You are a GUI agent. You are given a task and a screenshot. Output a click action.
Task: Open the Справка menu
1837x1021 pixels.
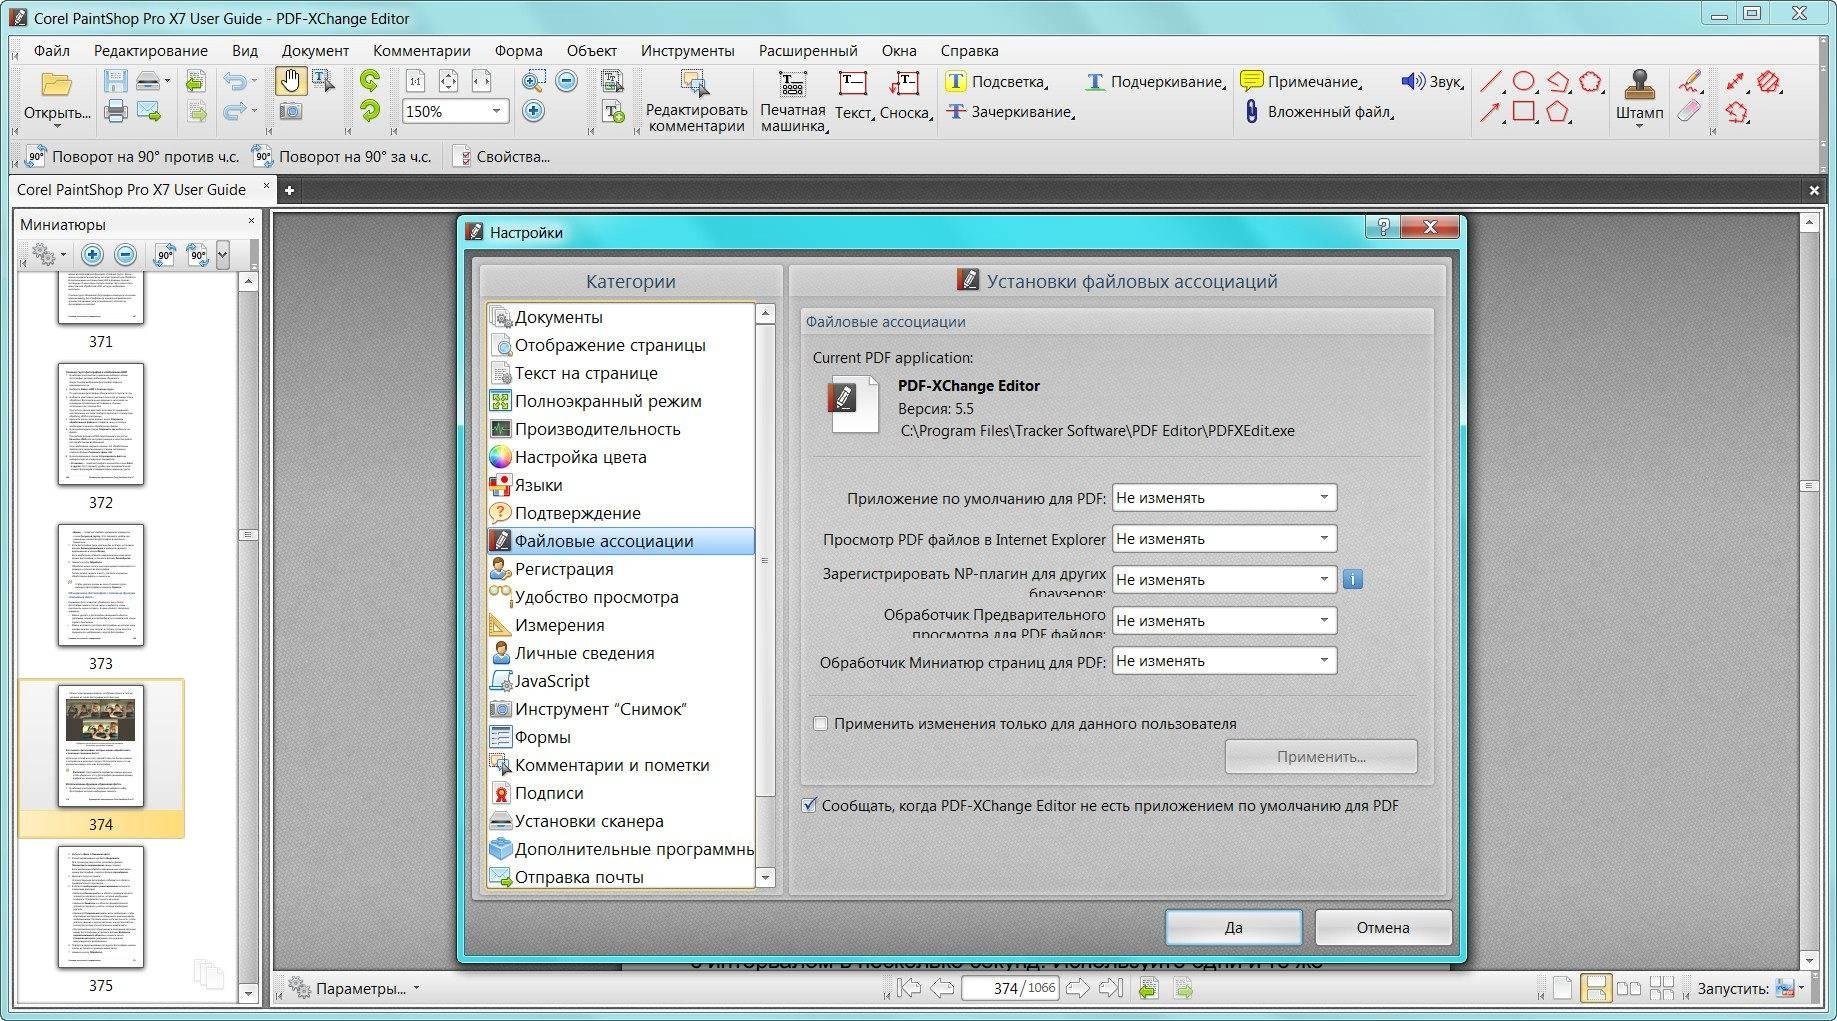pos(969,50)
